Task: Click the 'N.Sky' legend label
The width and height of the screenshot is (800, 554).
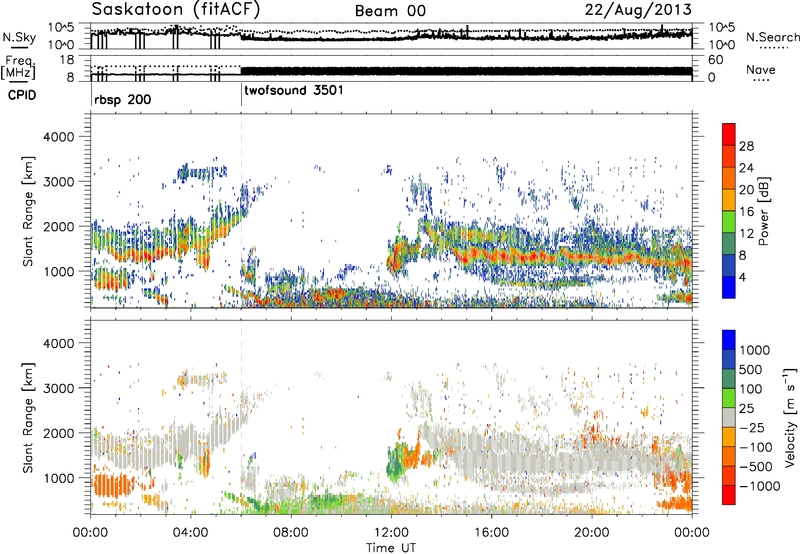Action: point(19,37)
